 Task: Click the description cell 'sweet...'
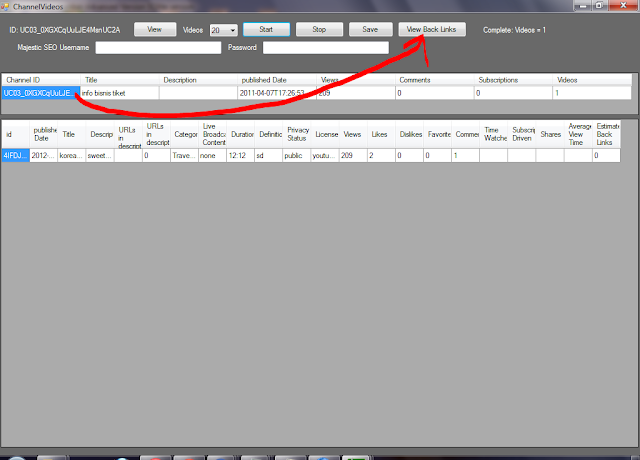(x=100, y=156)
